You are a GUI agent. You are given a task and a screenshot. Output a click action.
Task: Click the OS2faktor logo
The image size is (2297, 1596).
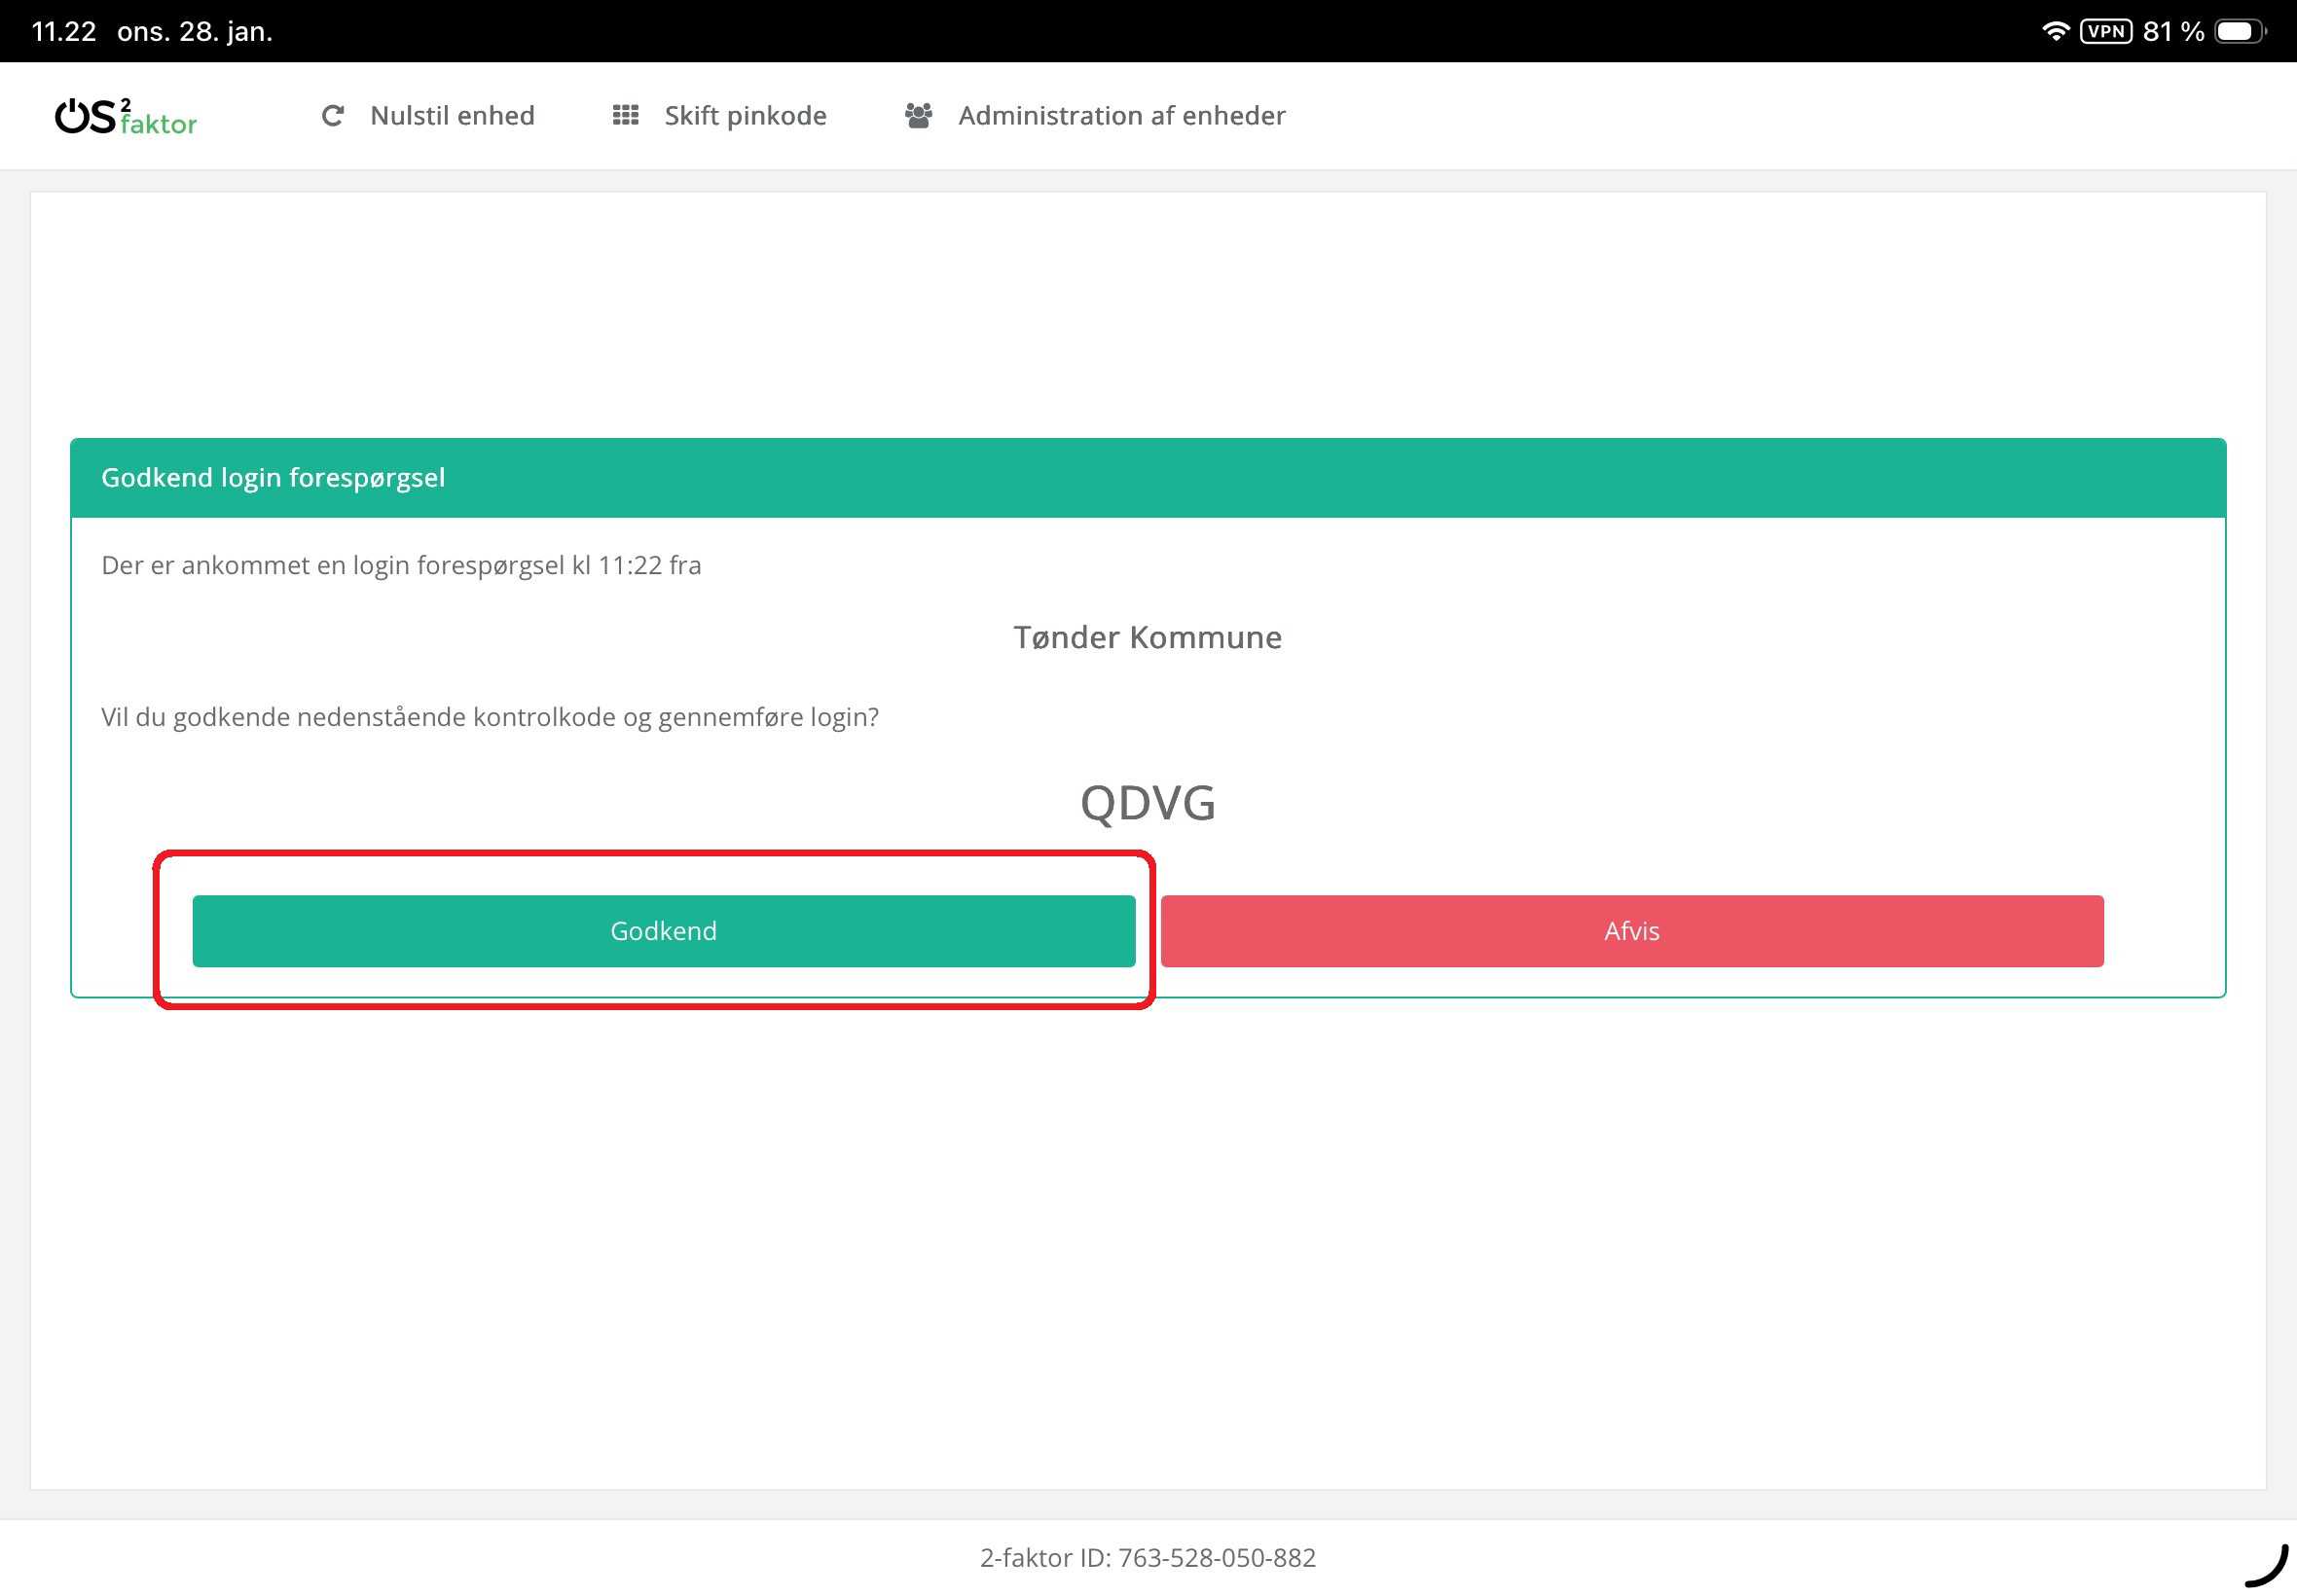[x=126, y=116]
